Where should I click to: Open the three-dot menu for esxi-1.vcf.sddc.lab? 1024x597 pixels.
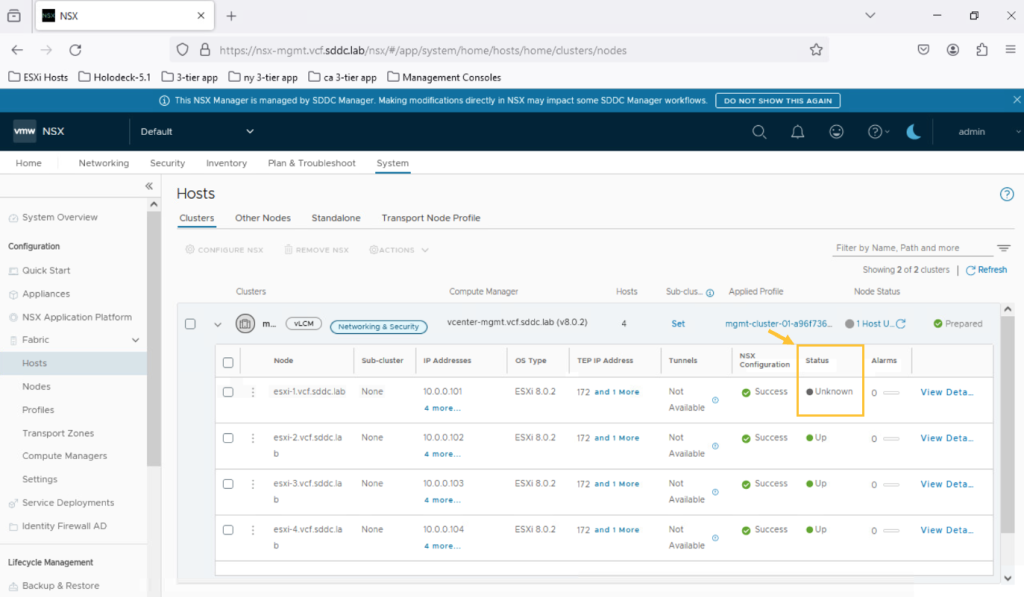tap(253, 392)
